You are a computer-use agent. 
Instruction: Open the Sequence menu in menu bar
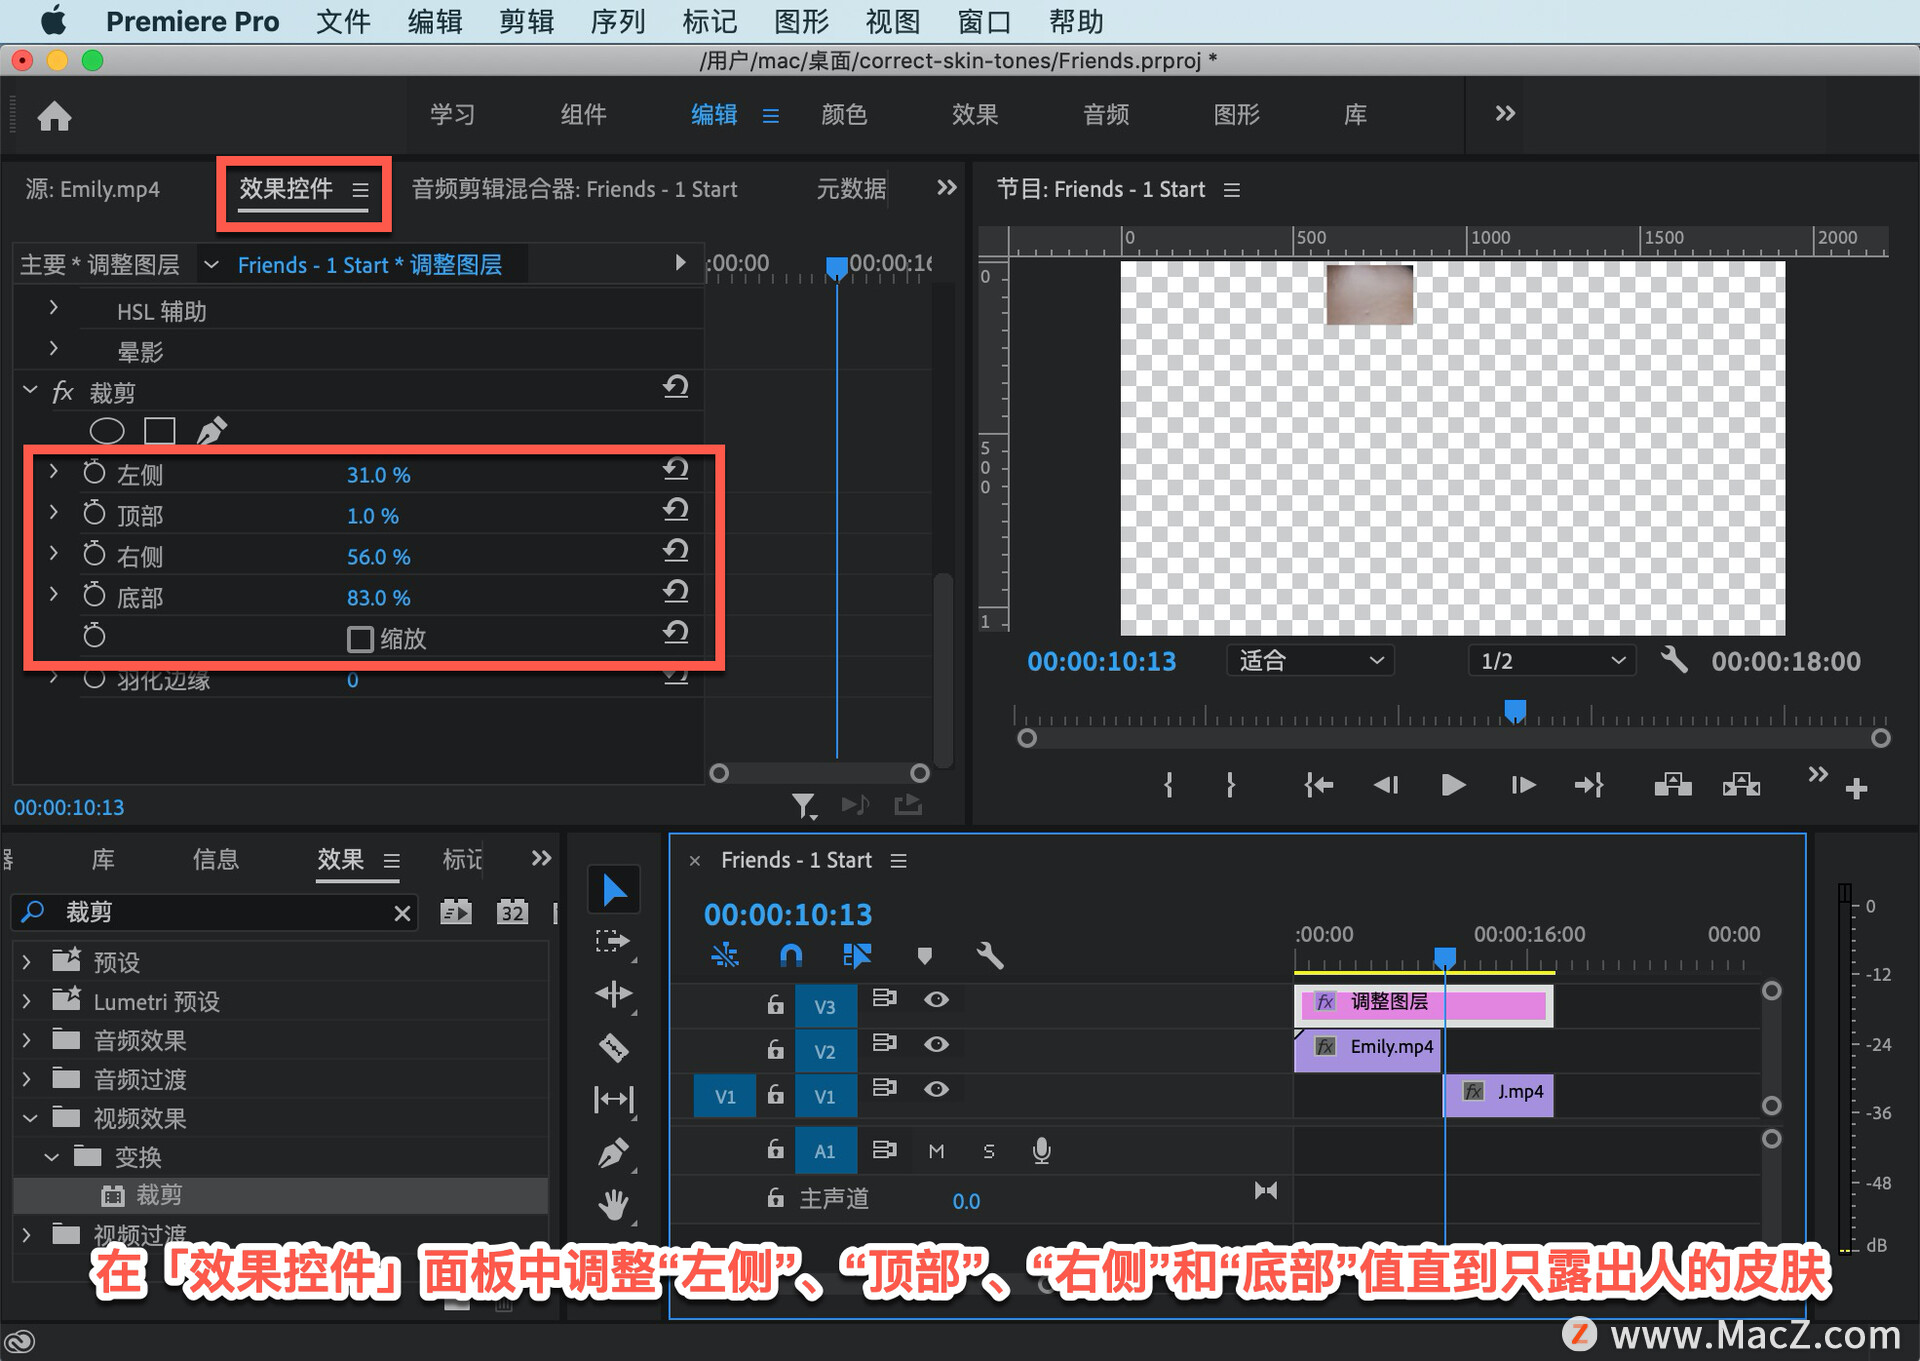coord(617,21)
